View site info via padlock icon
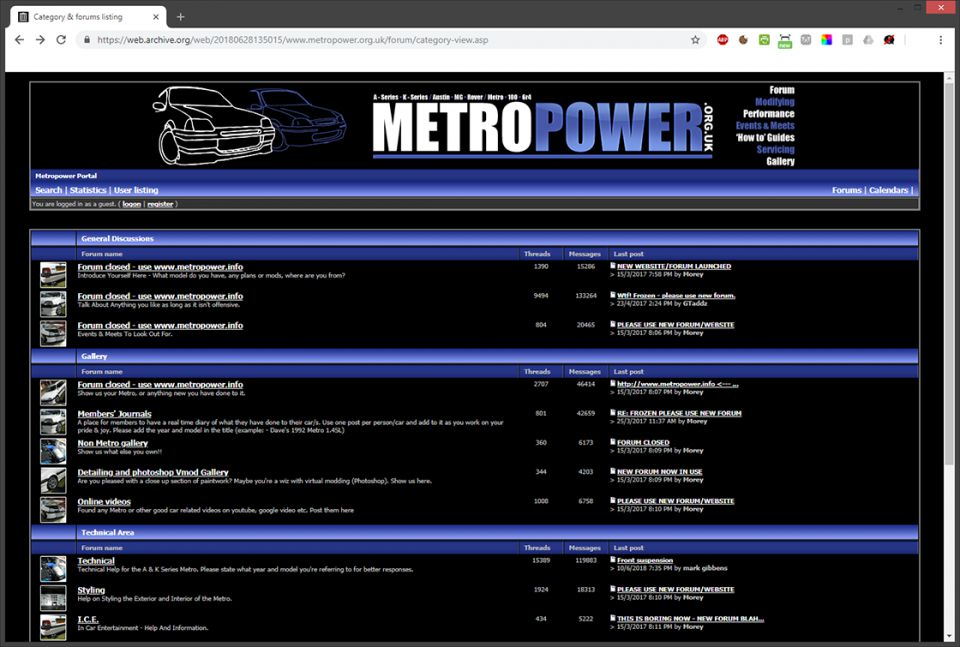The height and width of the screenshot is (647, 960). [86, 40]
